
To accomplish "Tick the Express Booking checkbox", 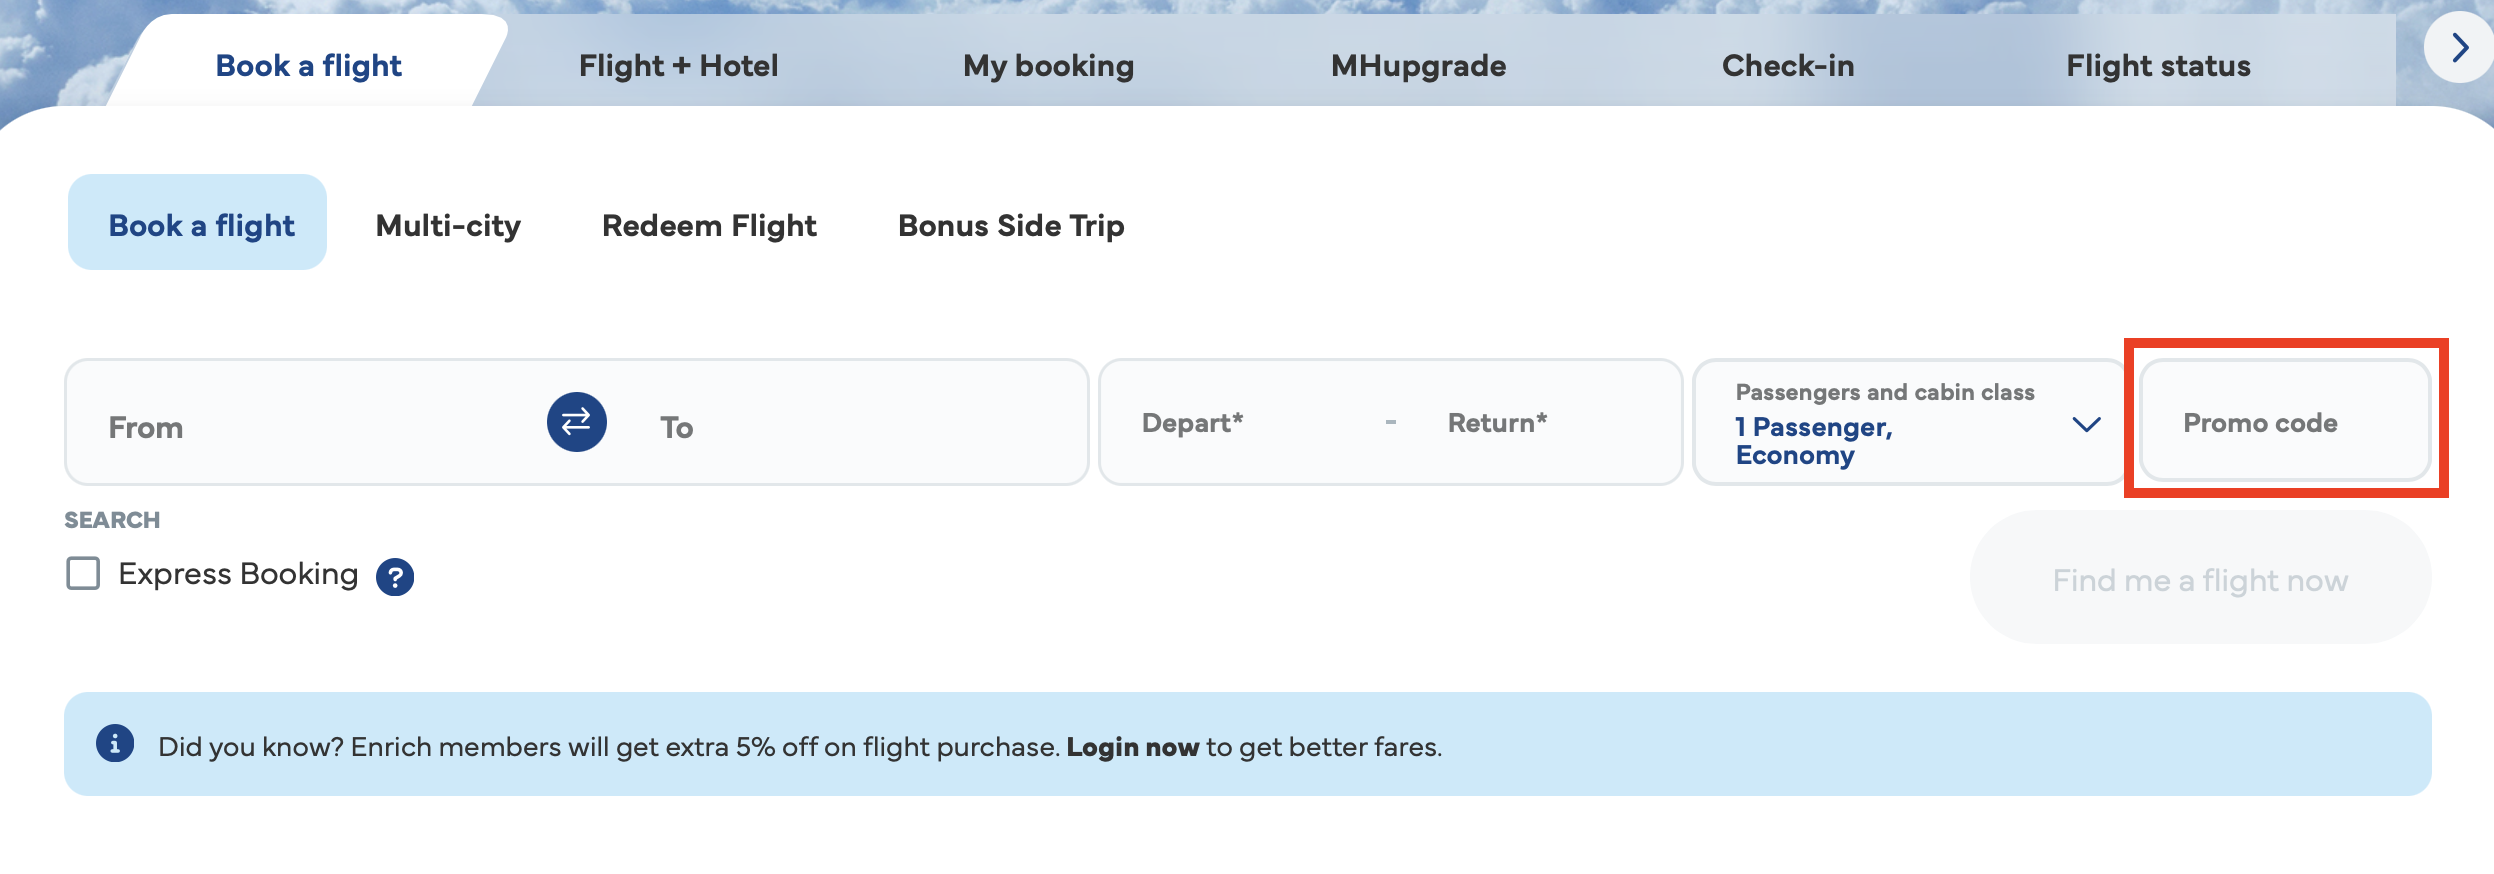I will [x=83, y=574].
